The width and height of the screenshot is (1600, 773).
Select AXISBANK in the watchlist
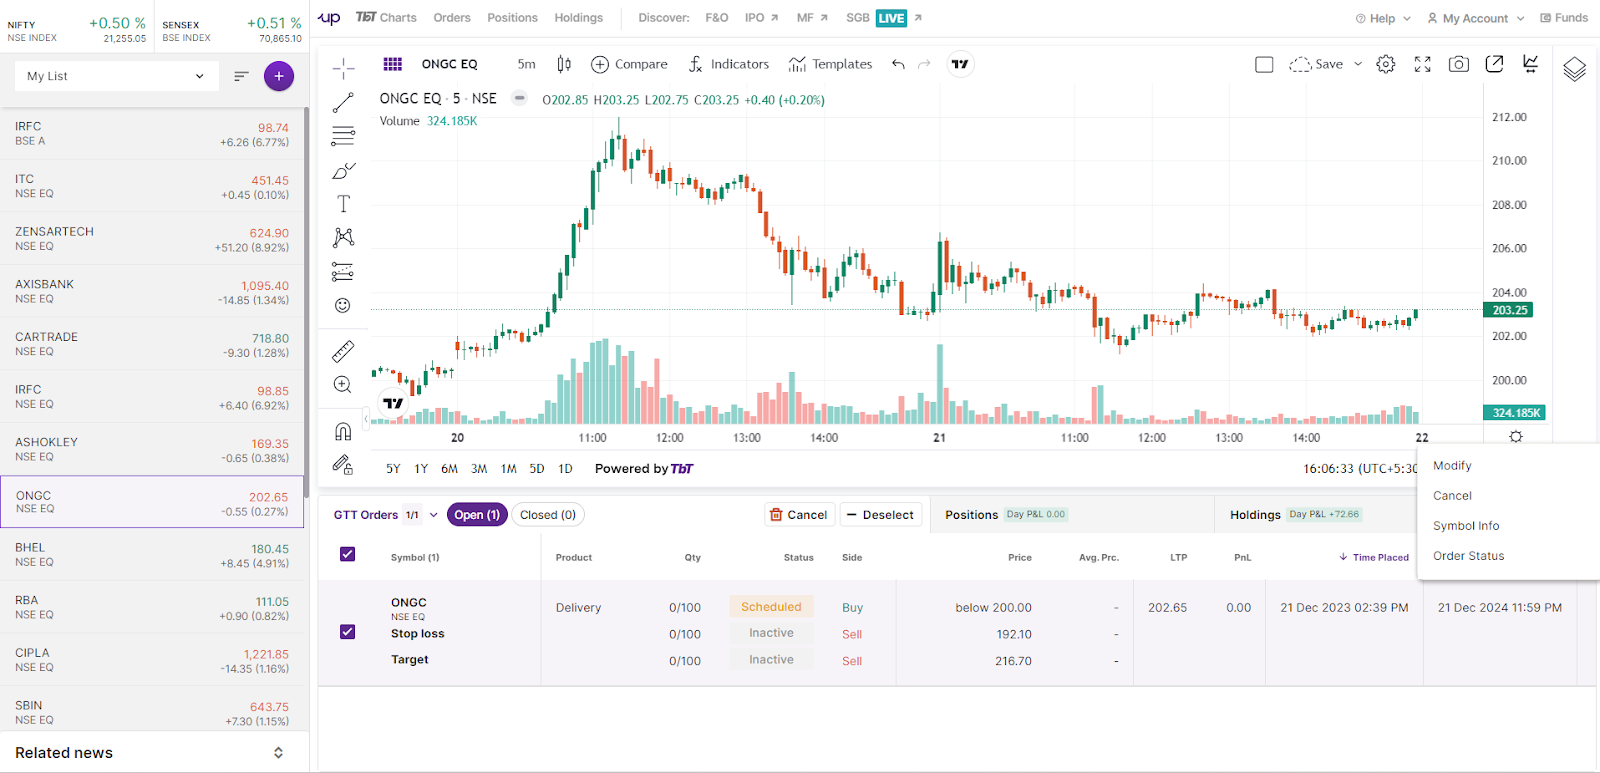pyautogui.click(x=152, y=292)
